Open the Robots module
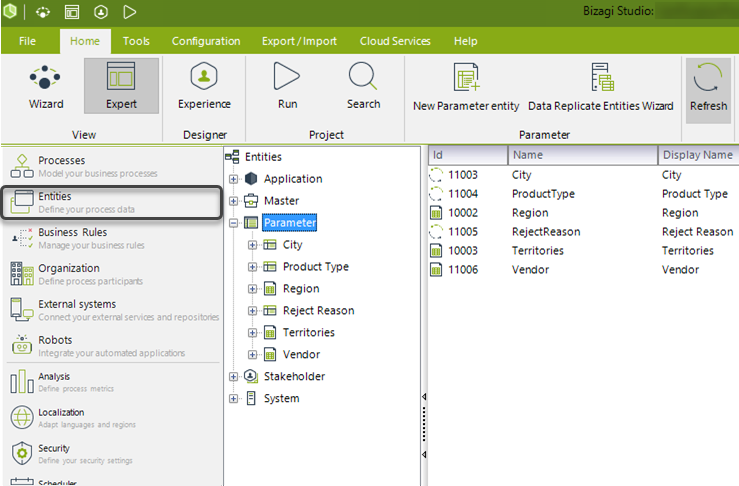This screenshot has height=486, width=739. 112,346
